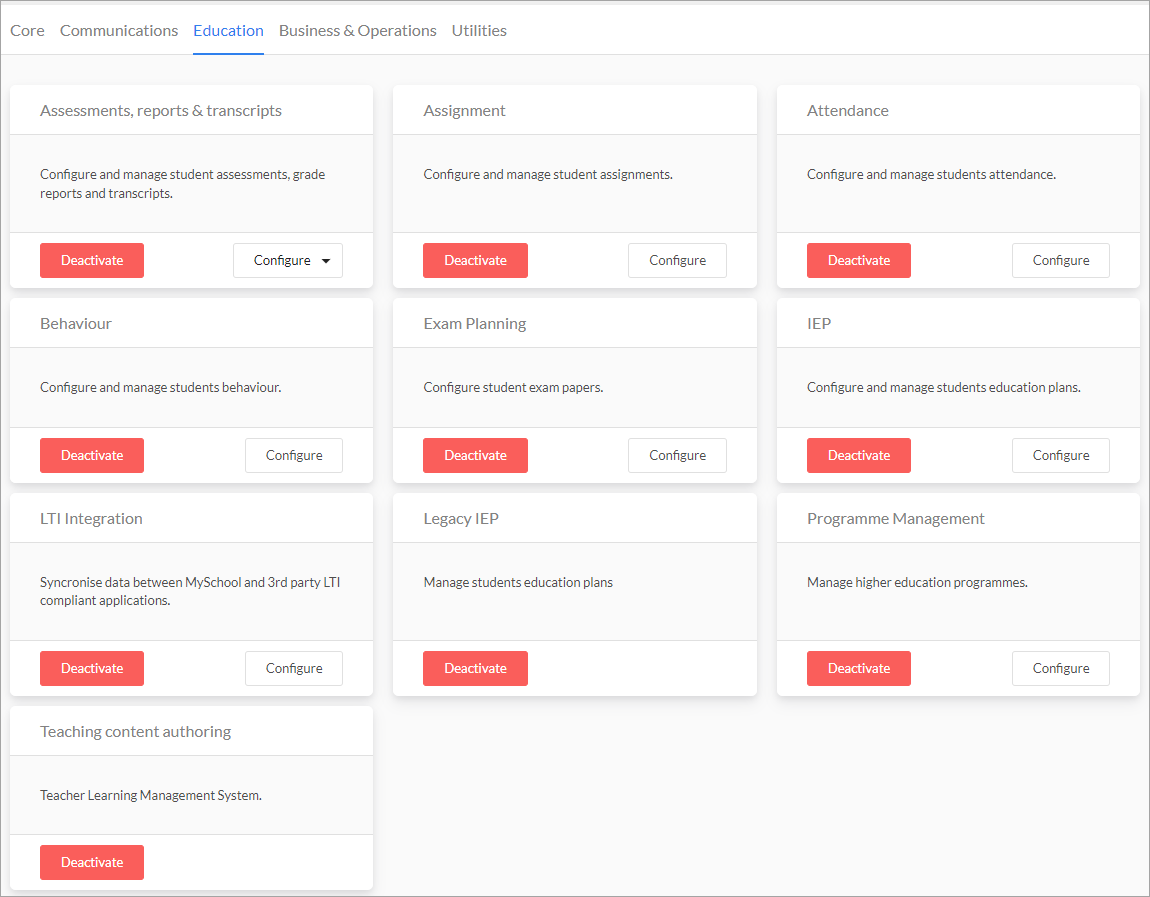Deactivate the LTI Integration module
The width and height of the screenshot is (1150, 897).
click(x=92, y=668)
